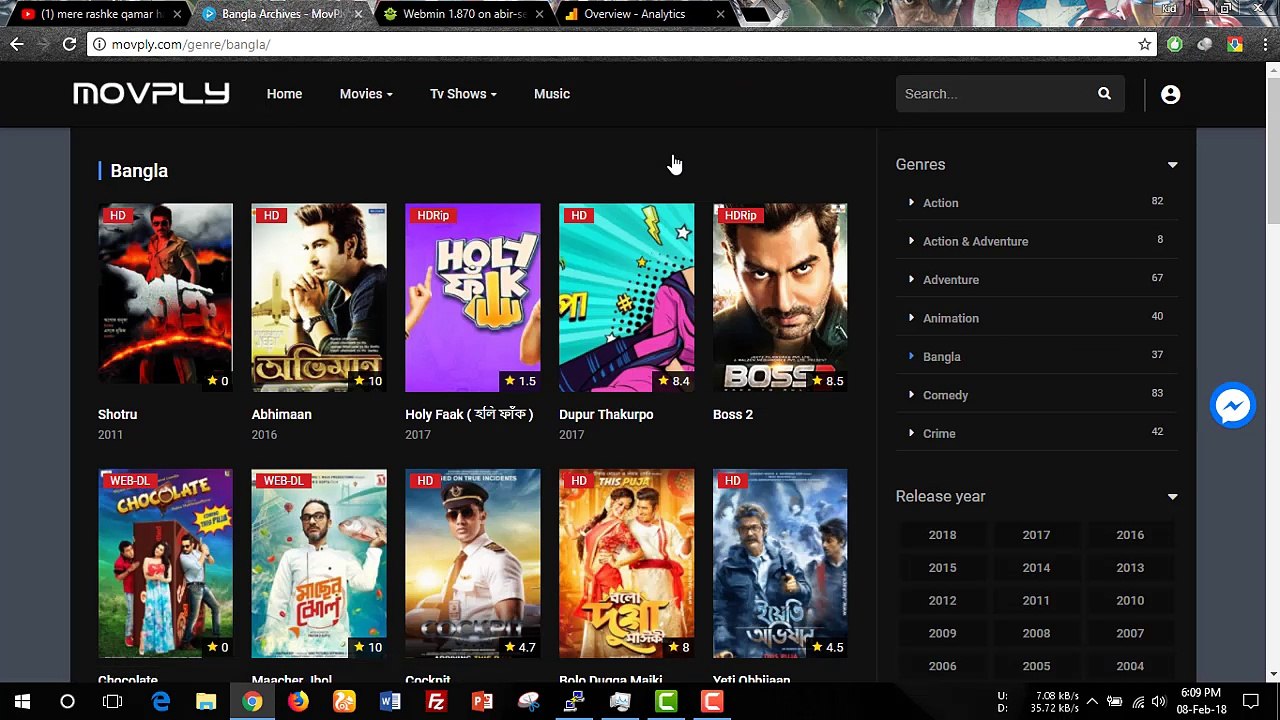Viewport: 1280px width, 720px height.
Task: Click the page vertical scrollbar
Action: pos(1272,150)
